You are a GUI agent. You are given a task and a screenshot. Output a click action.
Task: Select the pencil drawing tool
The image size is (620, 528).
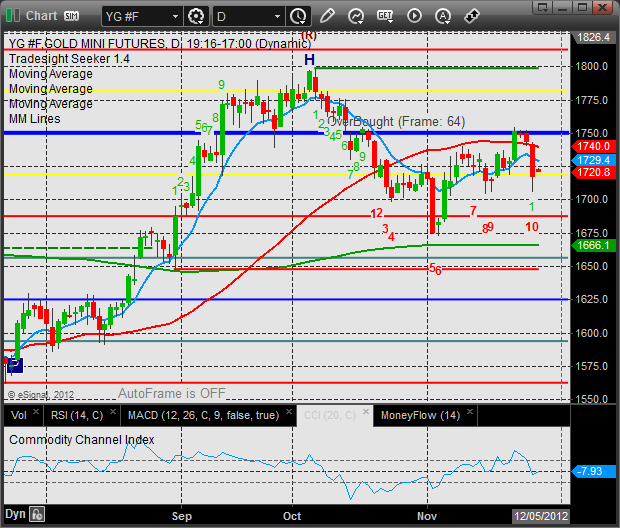pos(328,16)
